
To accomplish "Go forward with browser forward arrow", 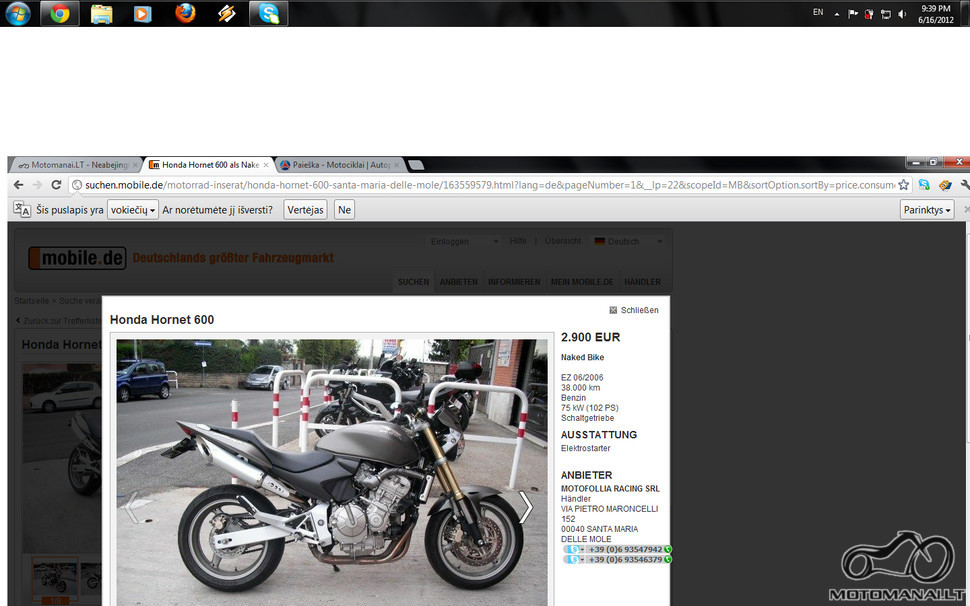I will pos(37,185).
